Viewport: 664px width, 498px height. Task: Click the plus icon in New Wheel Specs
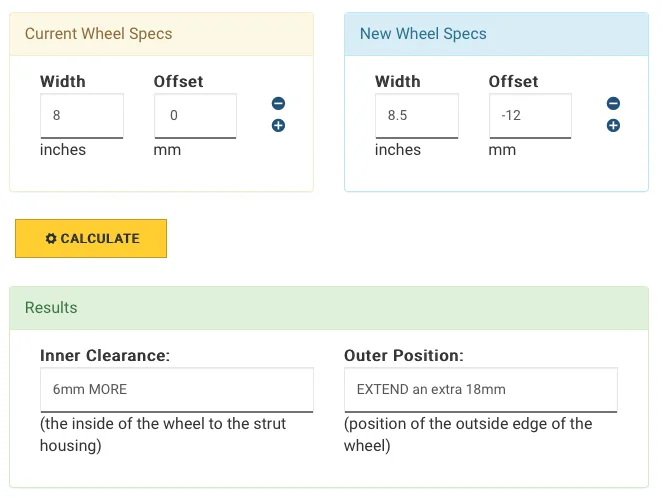point(613,125)
